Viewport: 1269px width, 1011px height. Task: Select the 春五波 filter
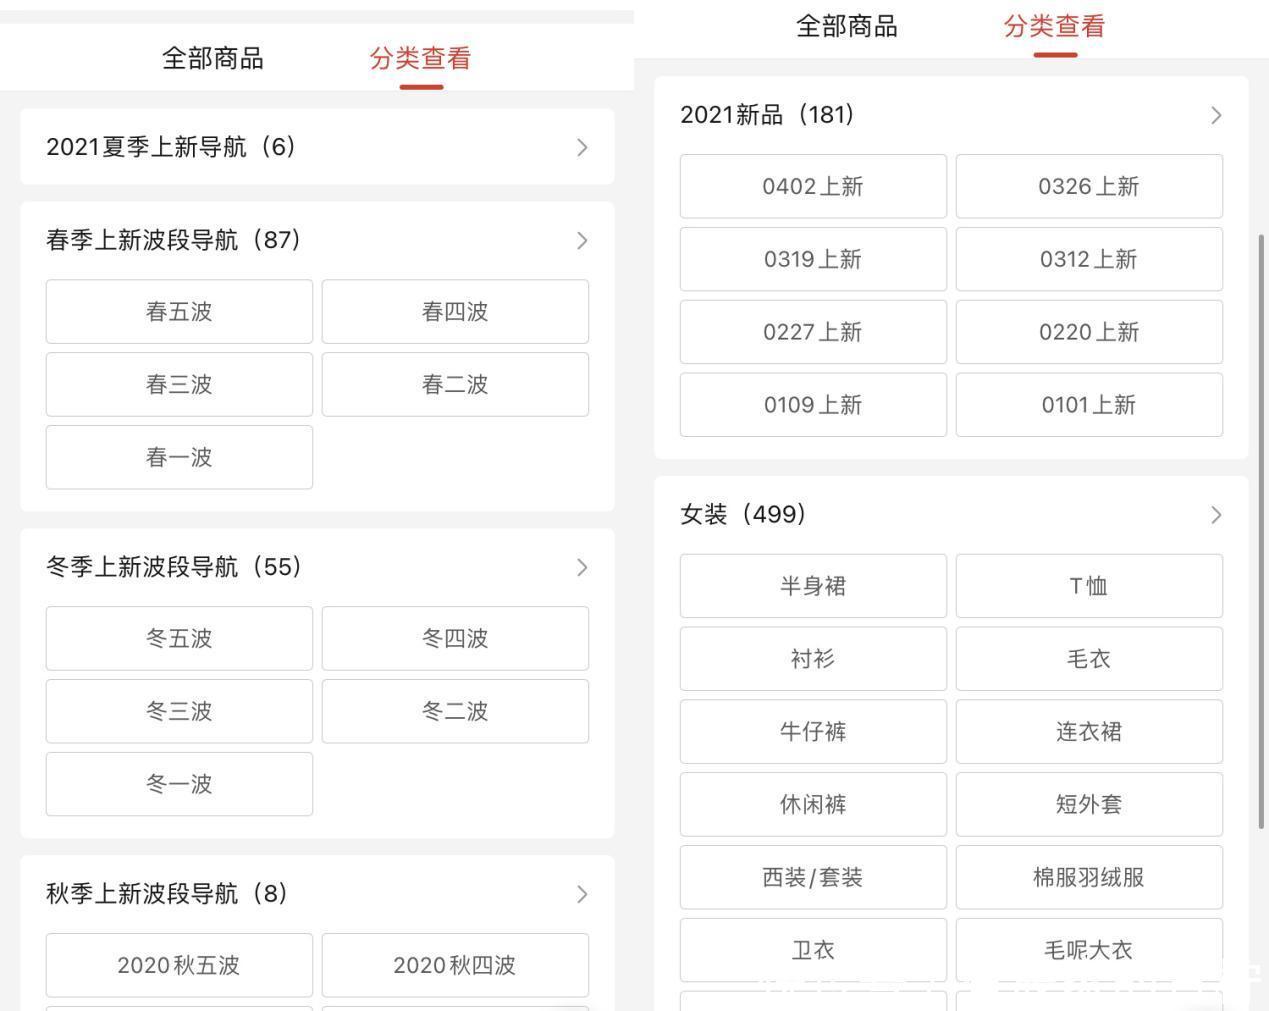(x=178, y=311)
